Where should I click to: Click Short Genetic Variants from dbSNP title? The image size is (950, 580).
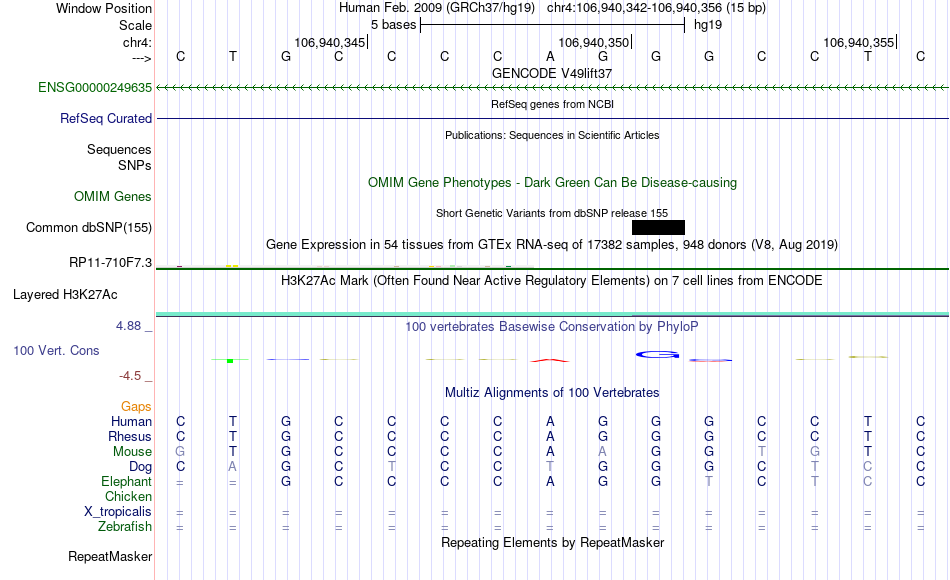pos(552,213)
